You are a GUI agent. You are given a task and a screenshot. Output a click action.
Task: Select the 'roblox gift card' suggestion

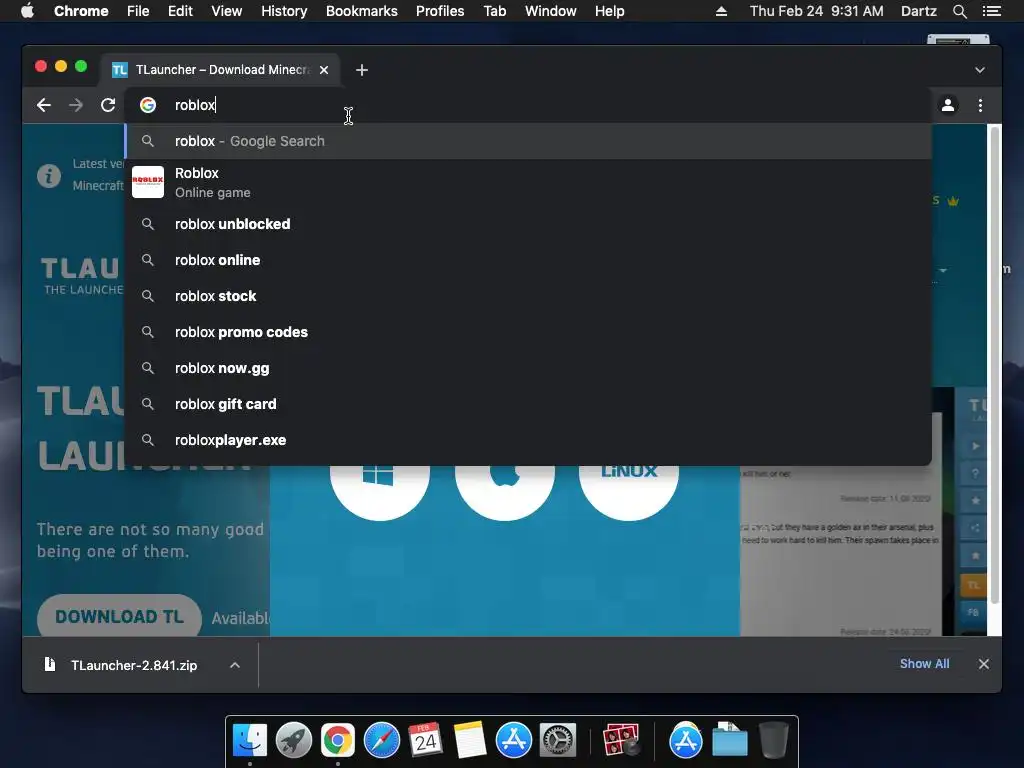pos(528,404)
